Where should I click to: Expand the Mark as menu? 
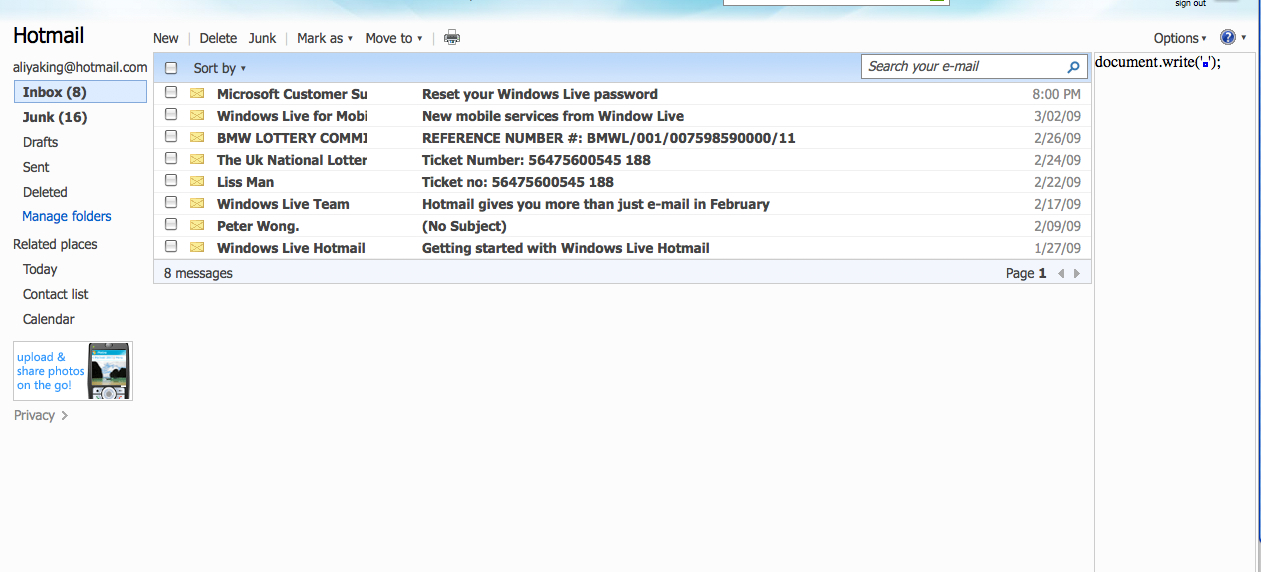tap(324, 38)
